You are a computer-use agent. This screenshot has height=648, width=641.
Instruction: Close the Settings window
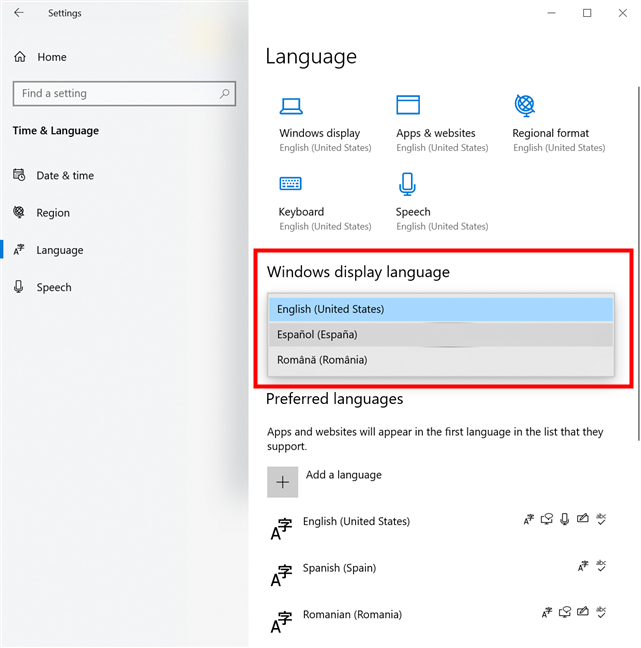coord(622,13)
